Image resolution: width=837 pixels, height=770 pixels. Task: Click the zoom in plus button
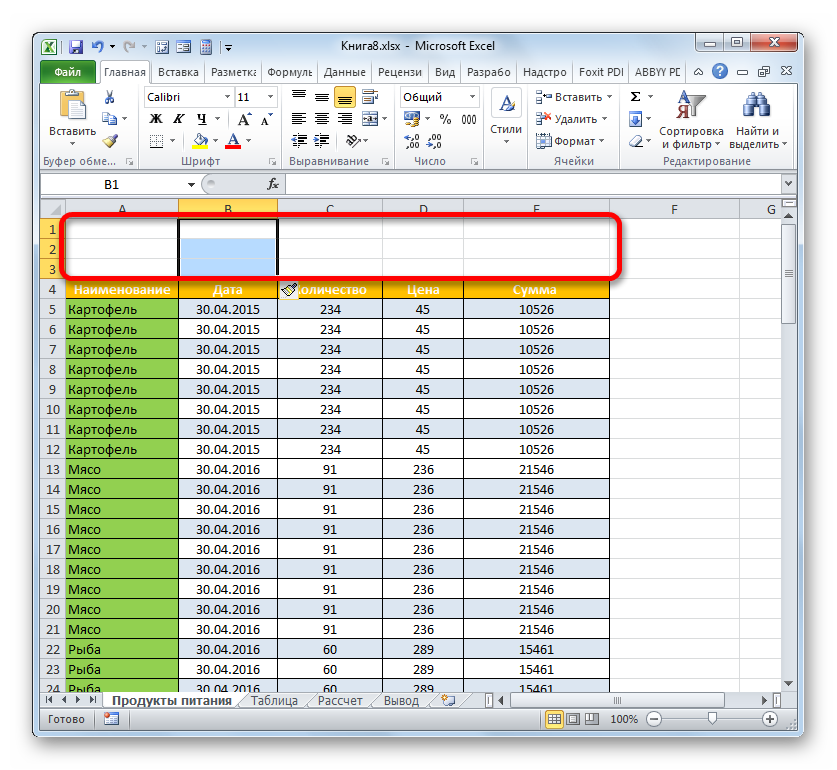click(x=769, y=719)
